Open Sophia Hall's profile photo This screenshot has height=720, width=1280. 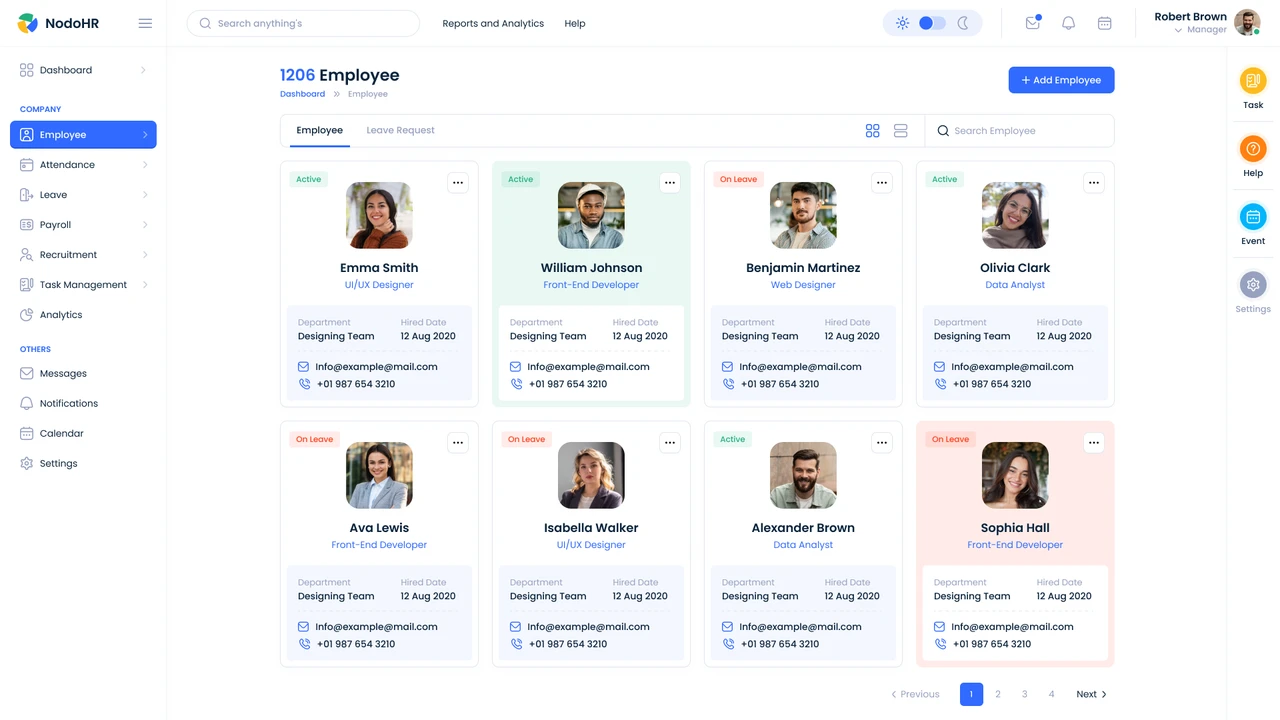pyautogui.click(x=1015, y=475)
